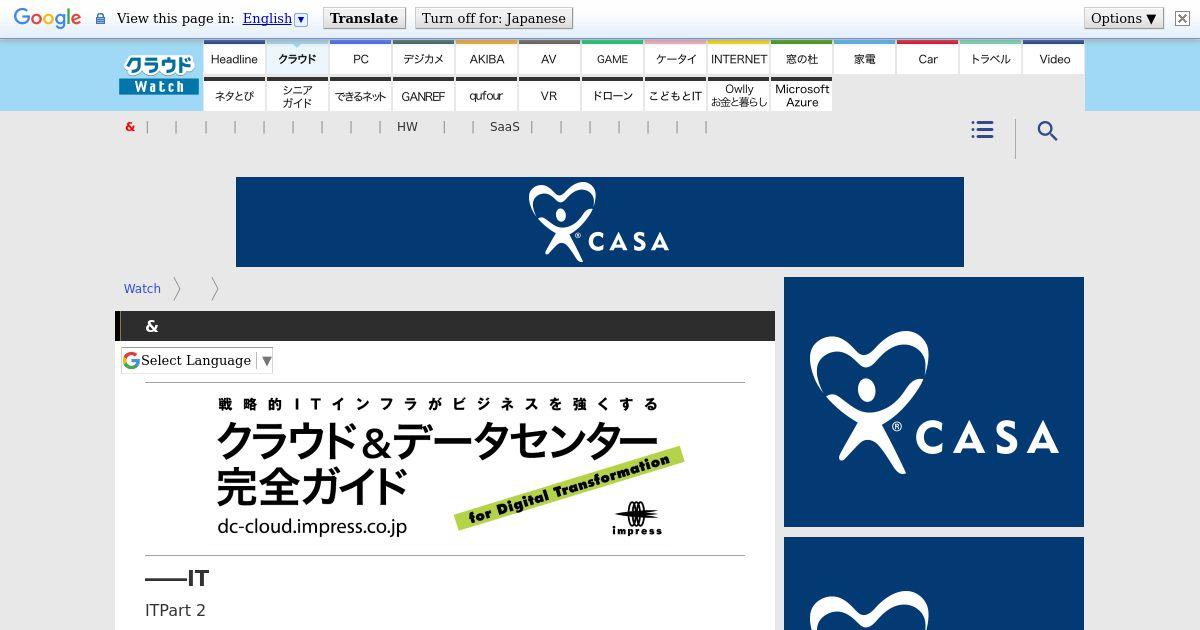Screen dimensions: 1200x630
Task: Go to the AKIBA tab
Action: 487,59
